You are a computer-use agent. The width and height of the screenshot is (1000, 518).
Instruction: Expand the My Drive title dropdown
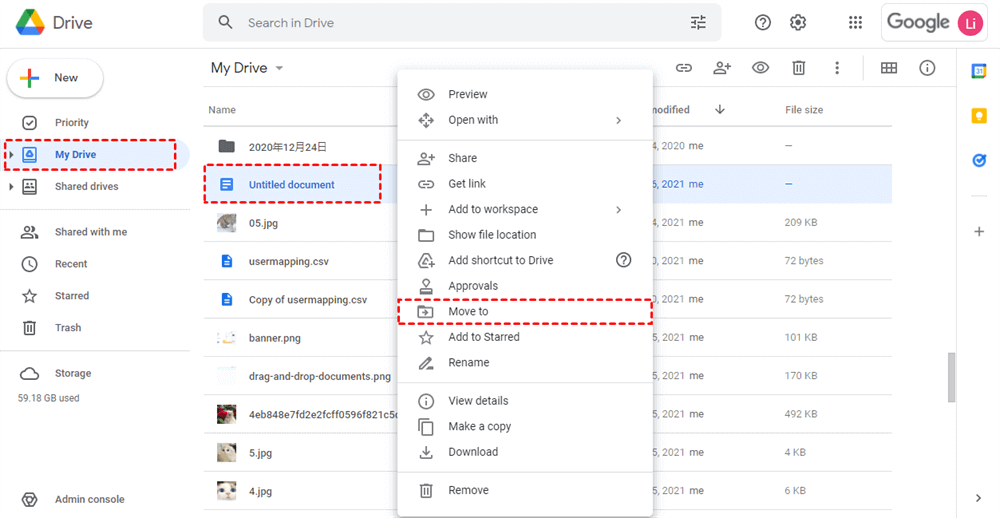click(x=279, y=68)
